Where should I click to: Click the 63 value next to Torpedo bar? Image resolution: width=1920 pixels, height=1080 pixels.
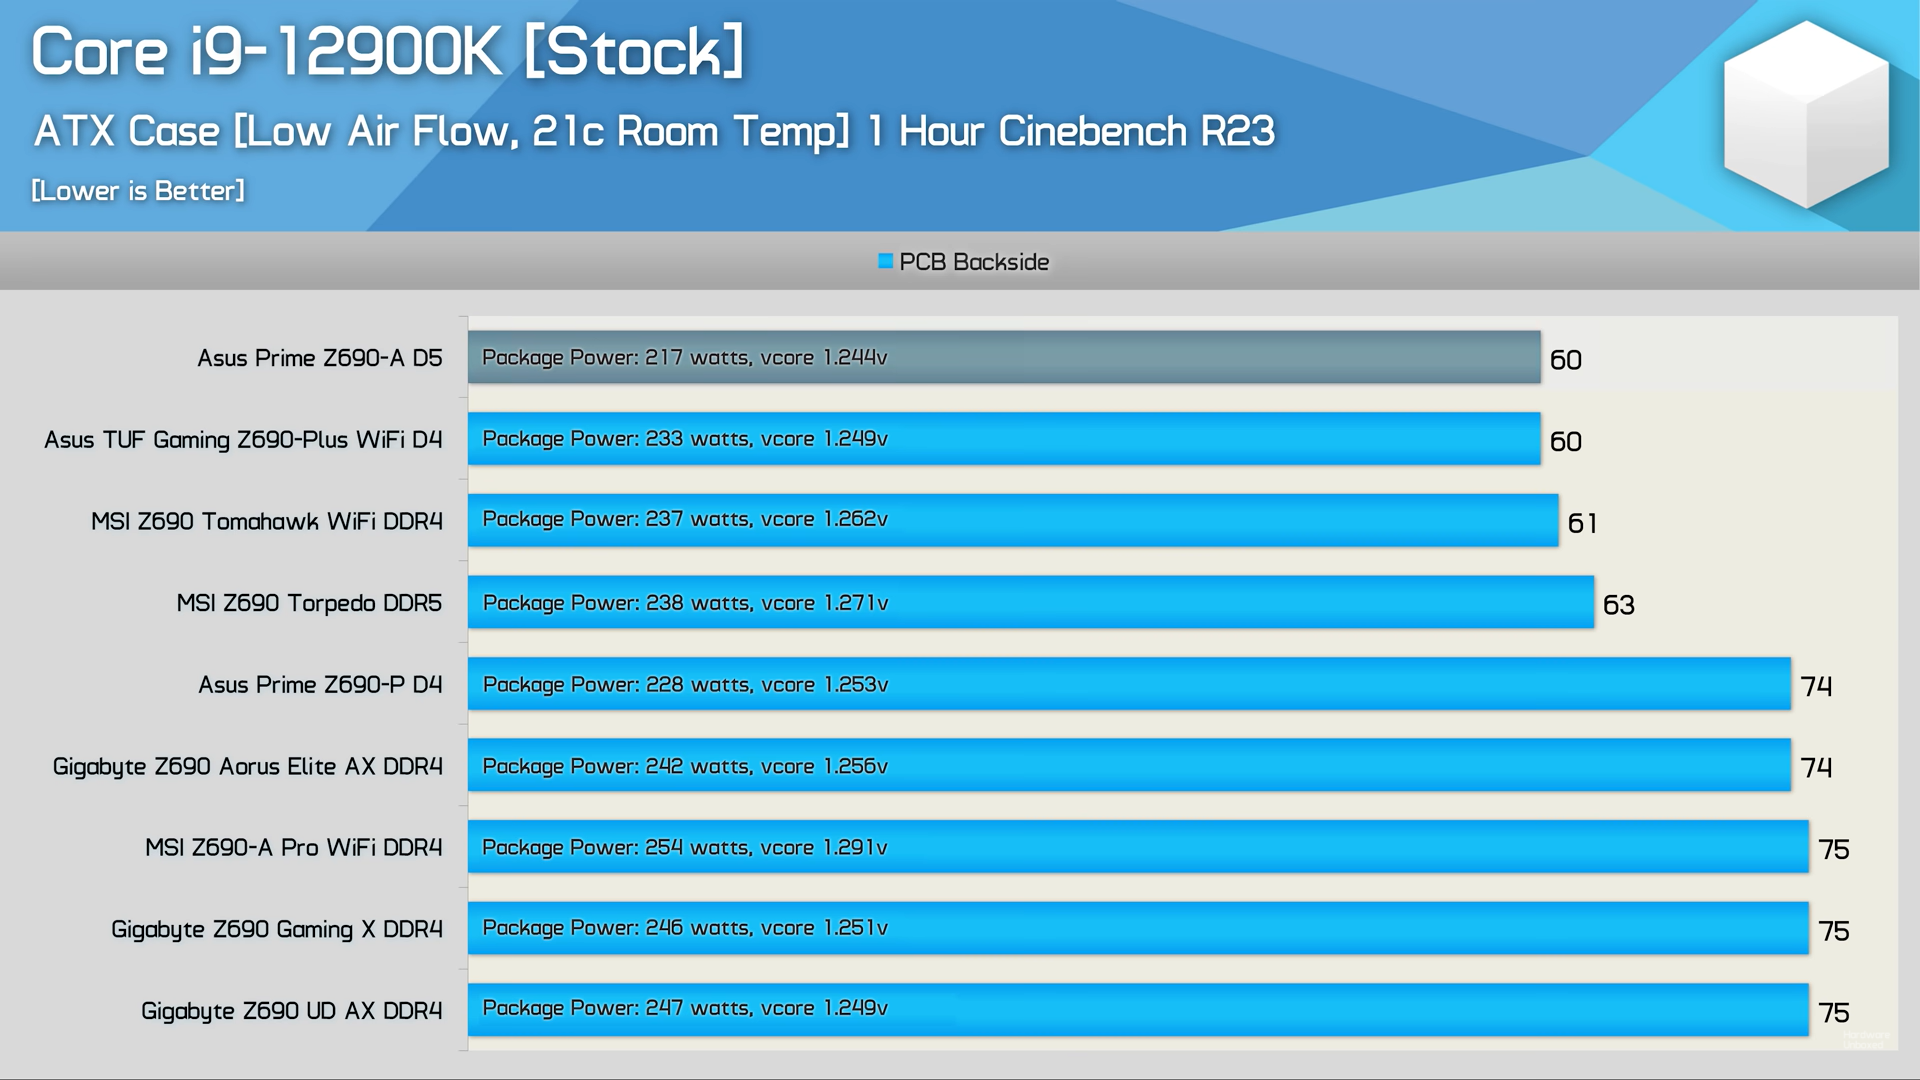pyautogui.click(x=1618, y=605)
